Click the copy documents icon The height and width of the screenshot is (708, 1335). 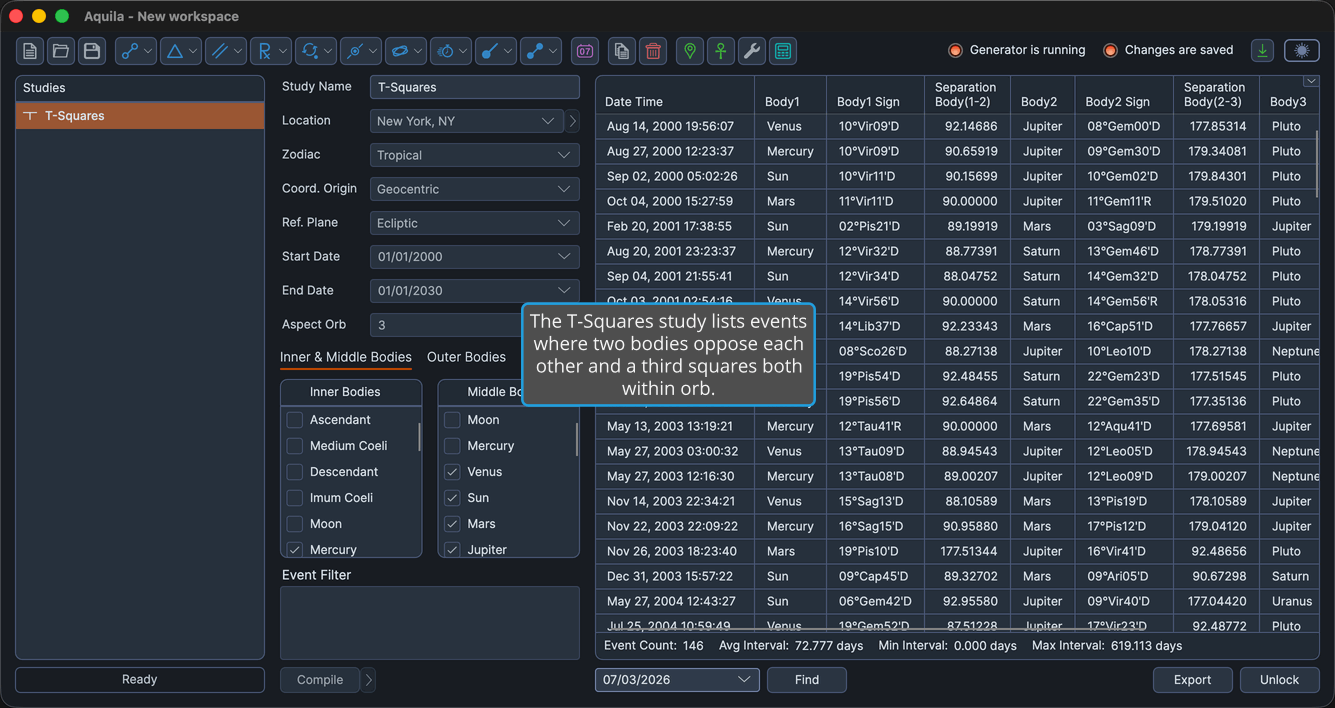point(622,51)
